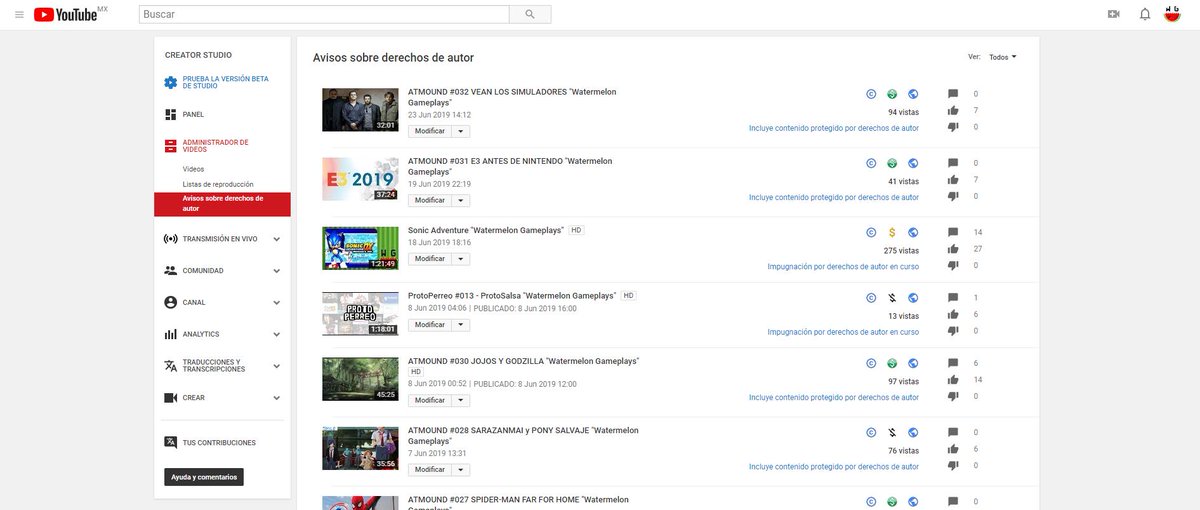Click monetization icon for Sonic Adventure video
The height and width of the screenshot is (510, 1200).
892,232
